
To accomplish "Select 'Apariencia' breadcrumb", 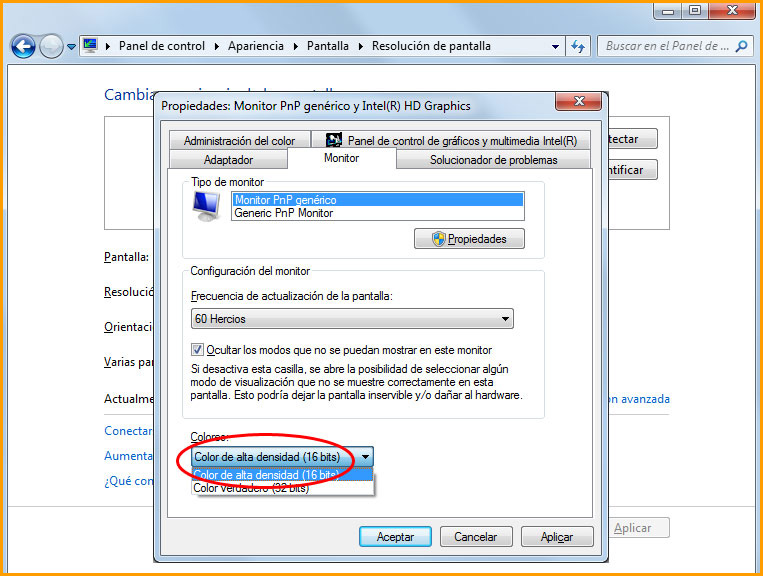I will [256, 46].
